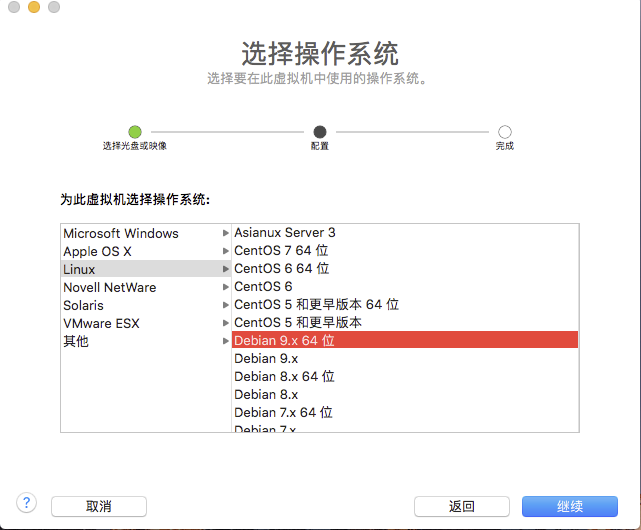Choose Debian 8.x 64 位
Image resolution: width=641 pixels, height=530 pixels.
405,376
